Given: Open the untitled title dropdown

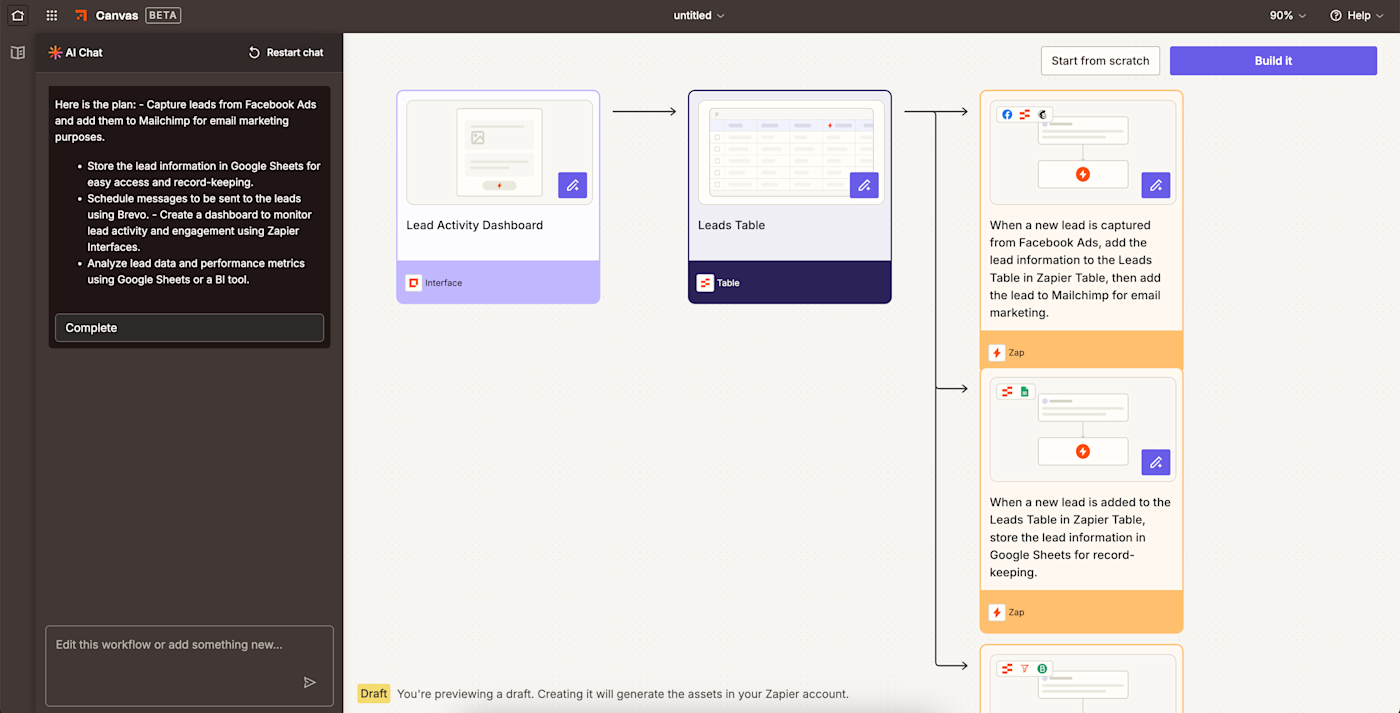Looking at the screenshot, I should coord(699,15).
